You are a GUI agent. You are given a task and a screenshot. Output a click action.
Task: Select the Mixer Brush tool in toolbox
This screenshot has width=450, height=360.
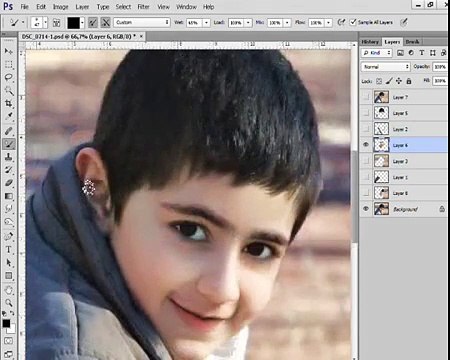(9, 144)
